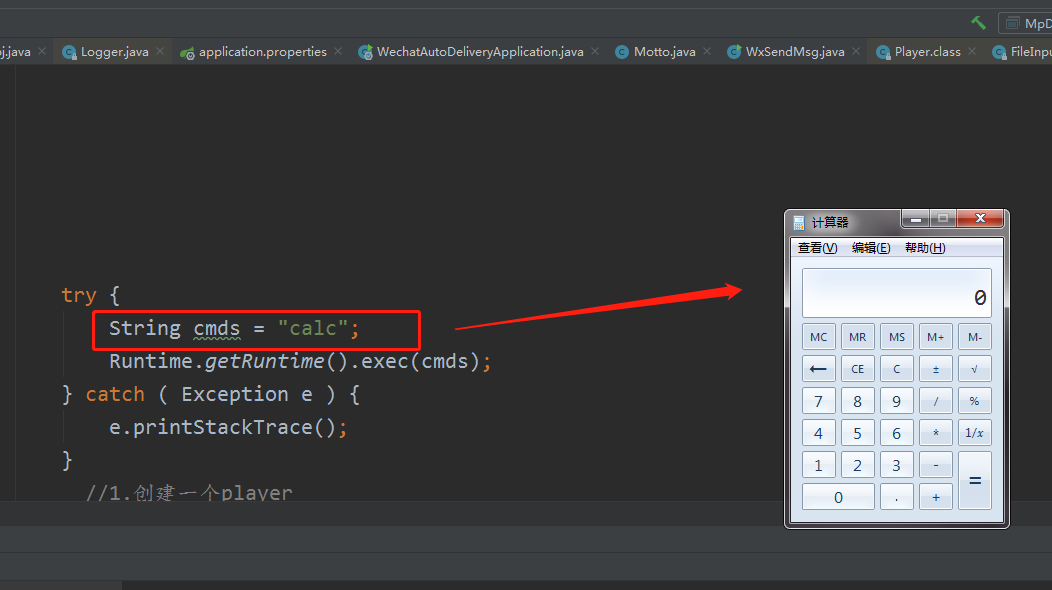Image resolution: width=1052 pixels, height=590 pixels.
Task: Click the C clear button
Action: 896,368
